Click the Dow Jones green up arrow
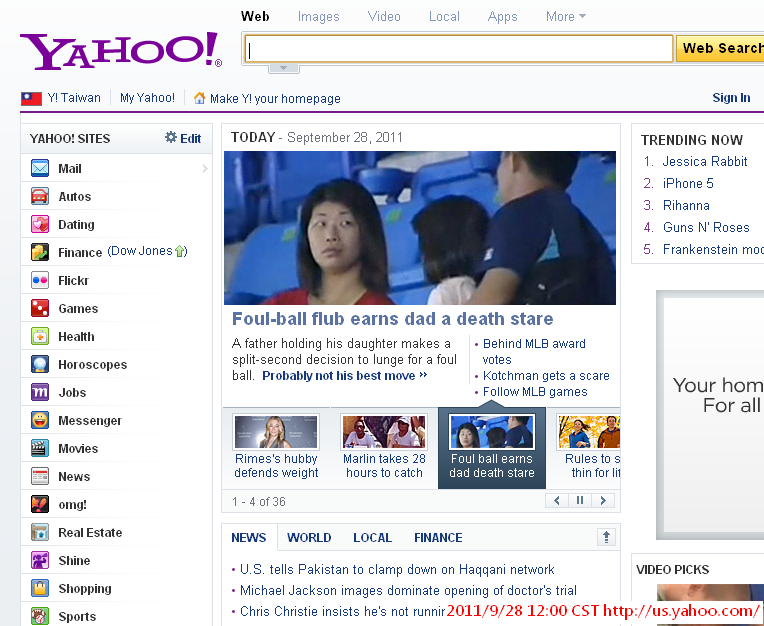This screenshot has width=764, height=626. tap(180, 251)
